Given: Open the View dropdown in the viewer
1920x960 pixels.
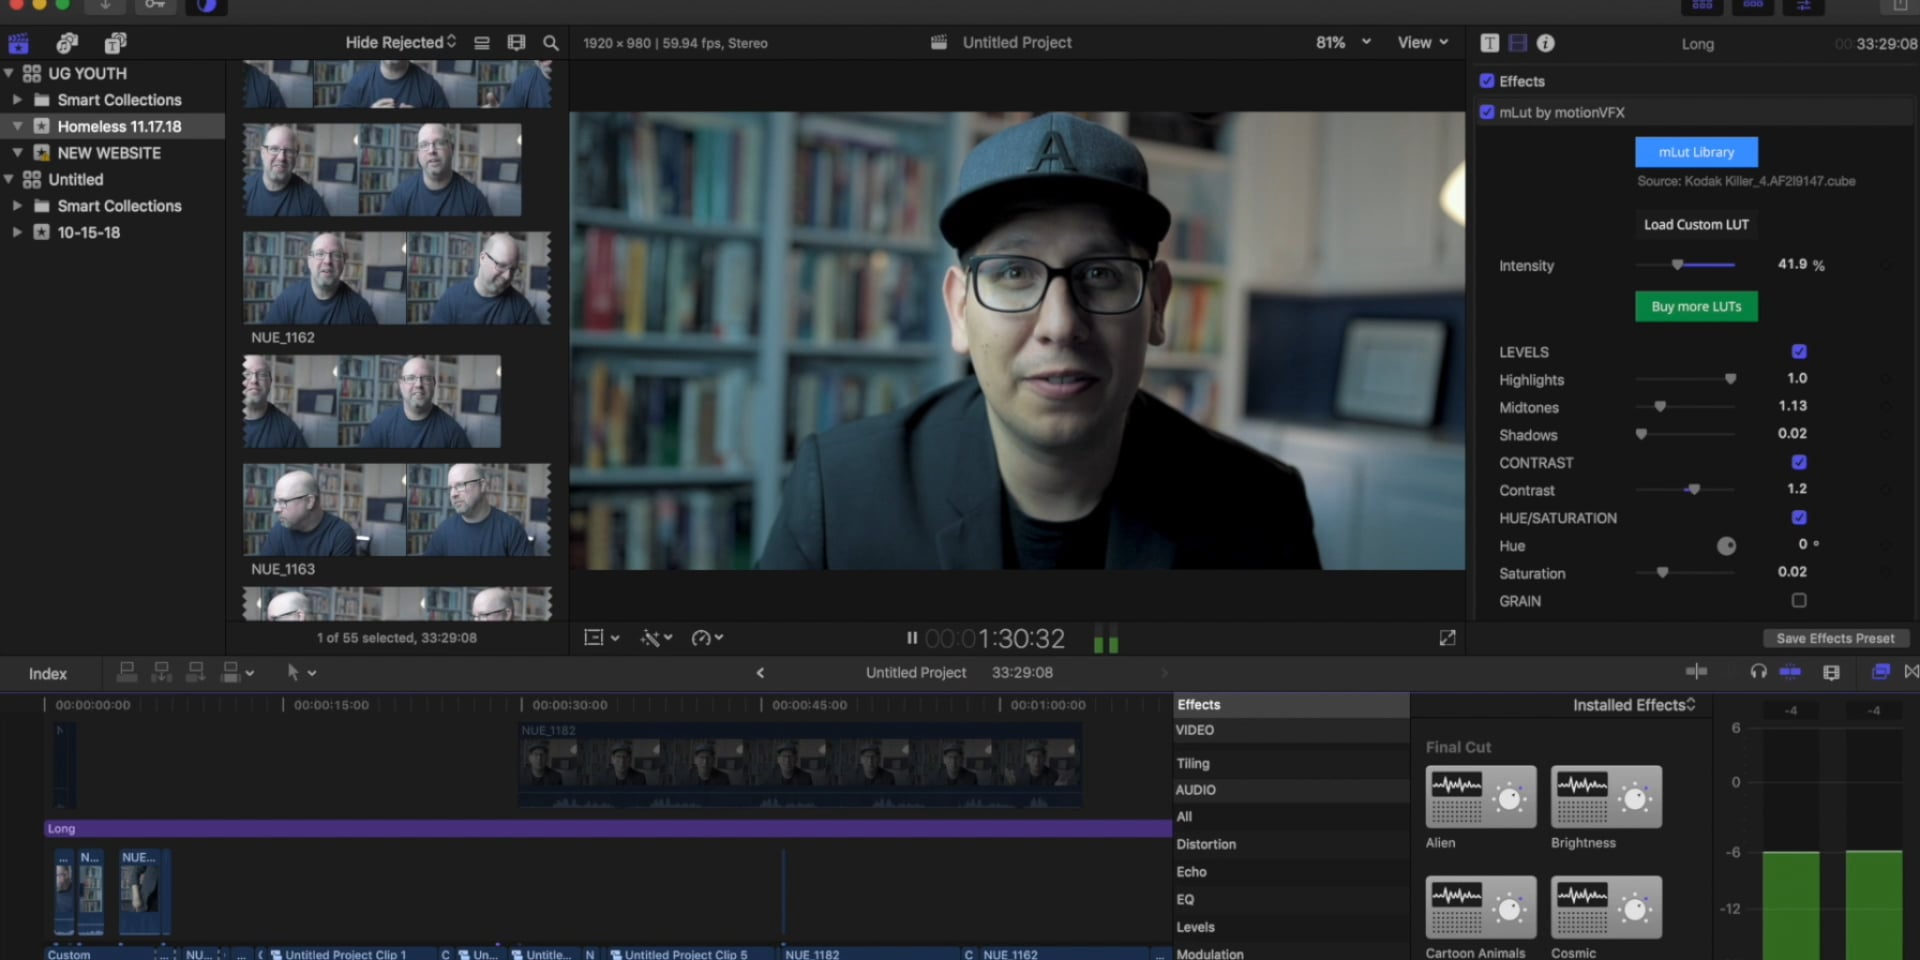Looking at the screenshot, I should click(x=1421, y=42).
